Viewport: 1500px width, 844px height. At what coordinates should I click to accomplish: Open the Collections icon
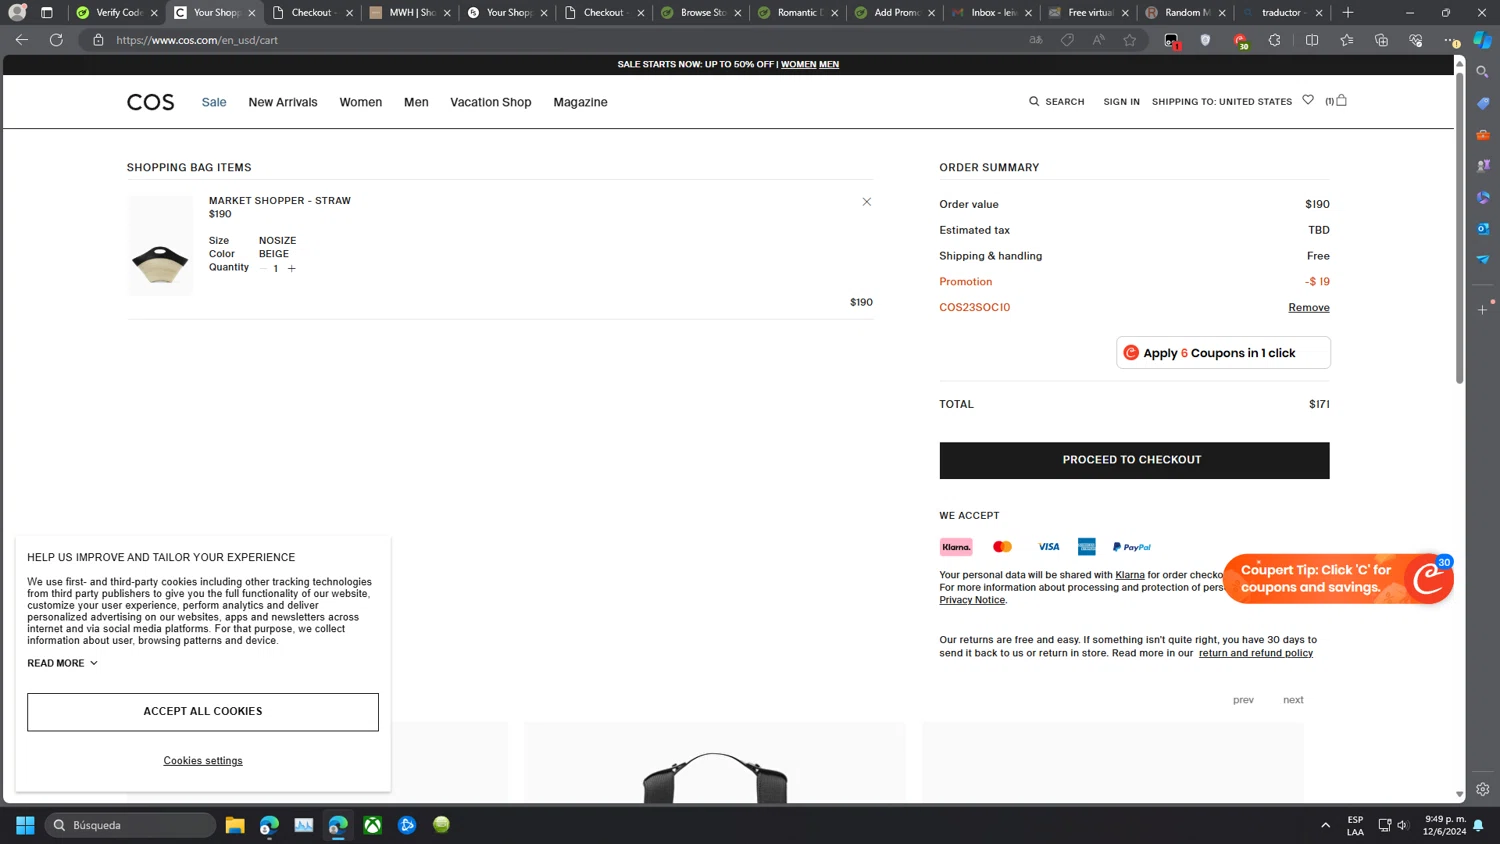coord(1381,40)
